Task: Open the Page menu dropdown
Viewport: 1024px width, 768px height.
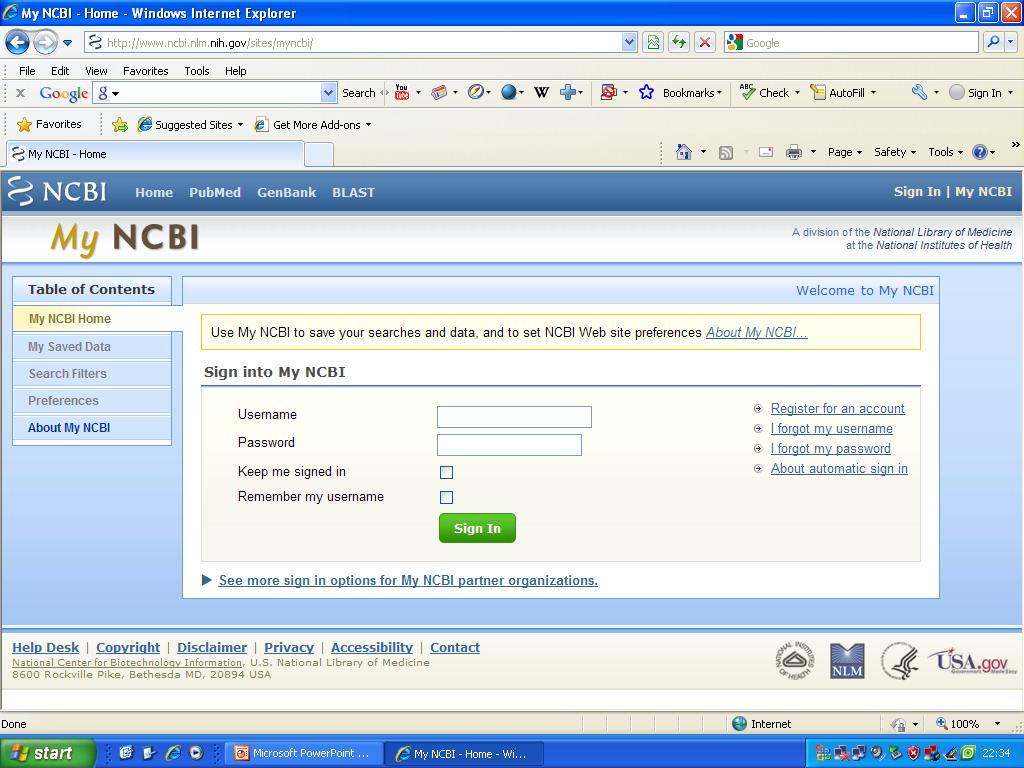Action: tap(845, 152)
